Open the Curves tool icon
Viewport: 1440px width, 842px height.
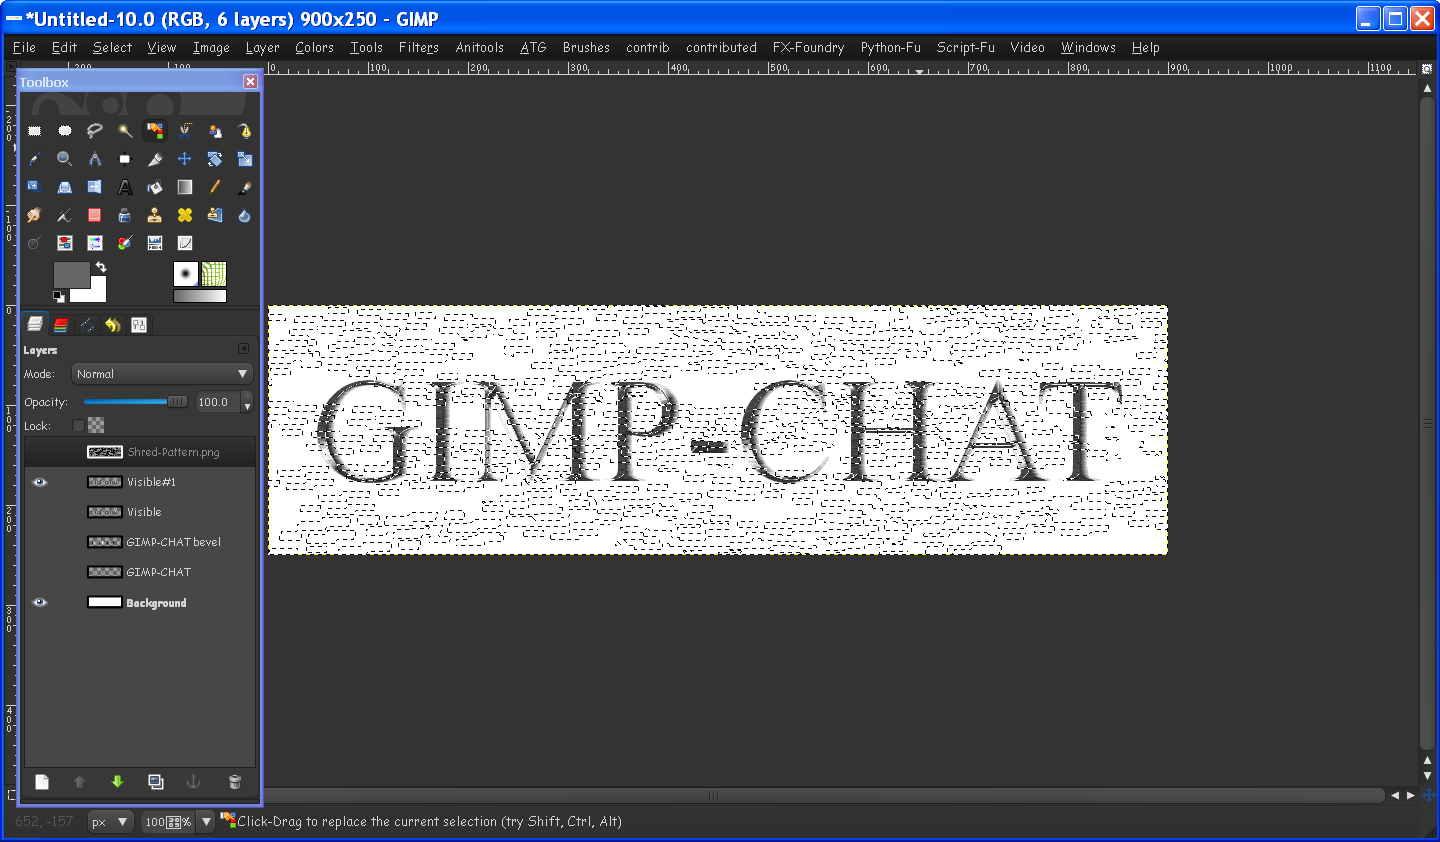185,243
